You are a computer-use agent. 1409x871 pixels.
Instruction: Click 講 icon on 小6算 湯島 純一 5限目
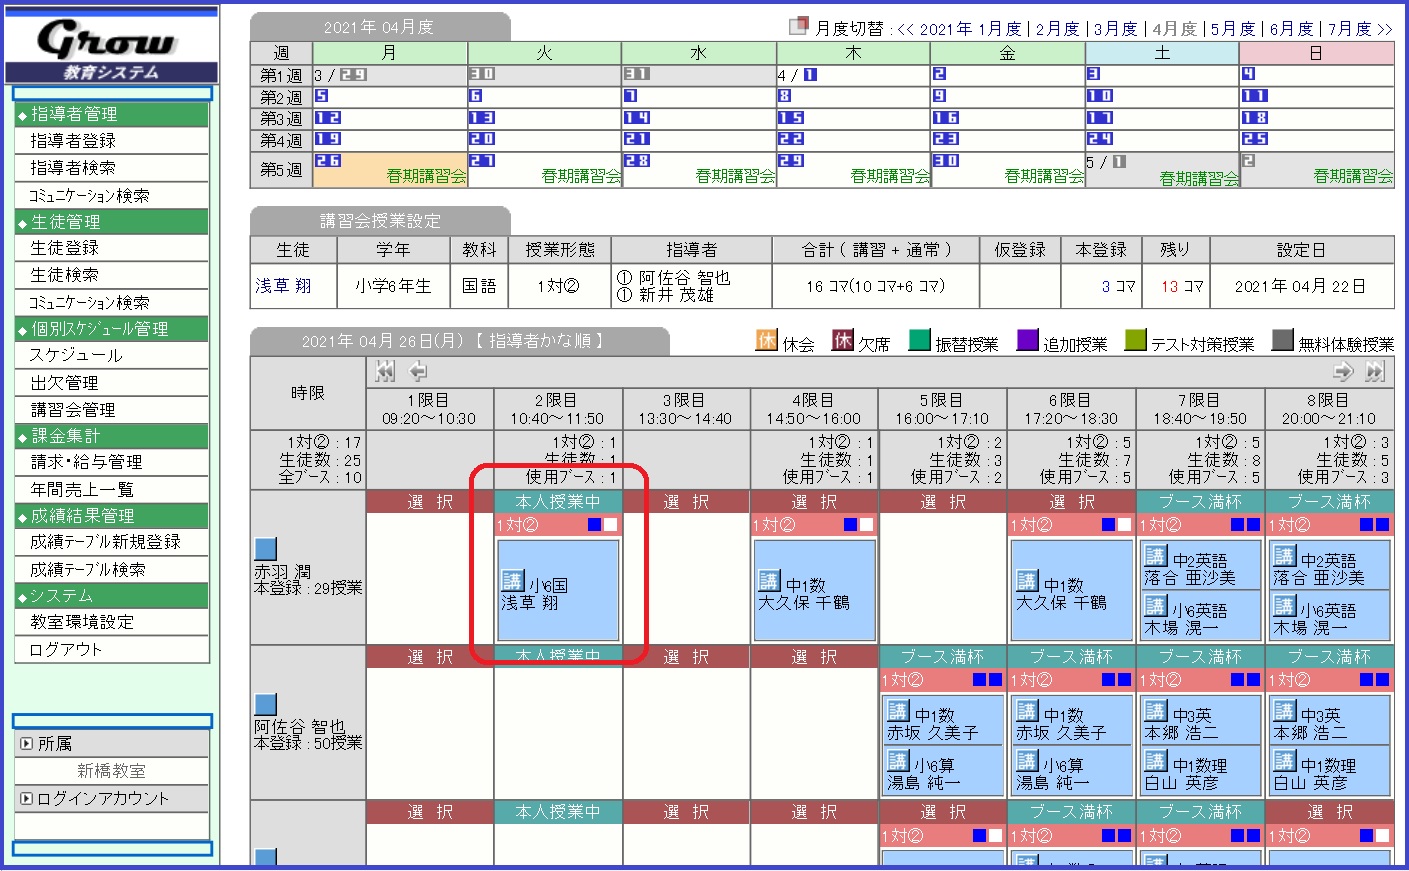(898, 761)
